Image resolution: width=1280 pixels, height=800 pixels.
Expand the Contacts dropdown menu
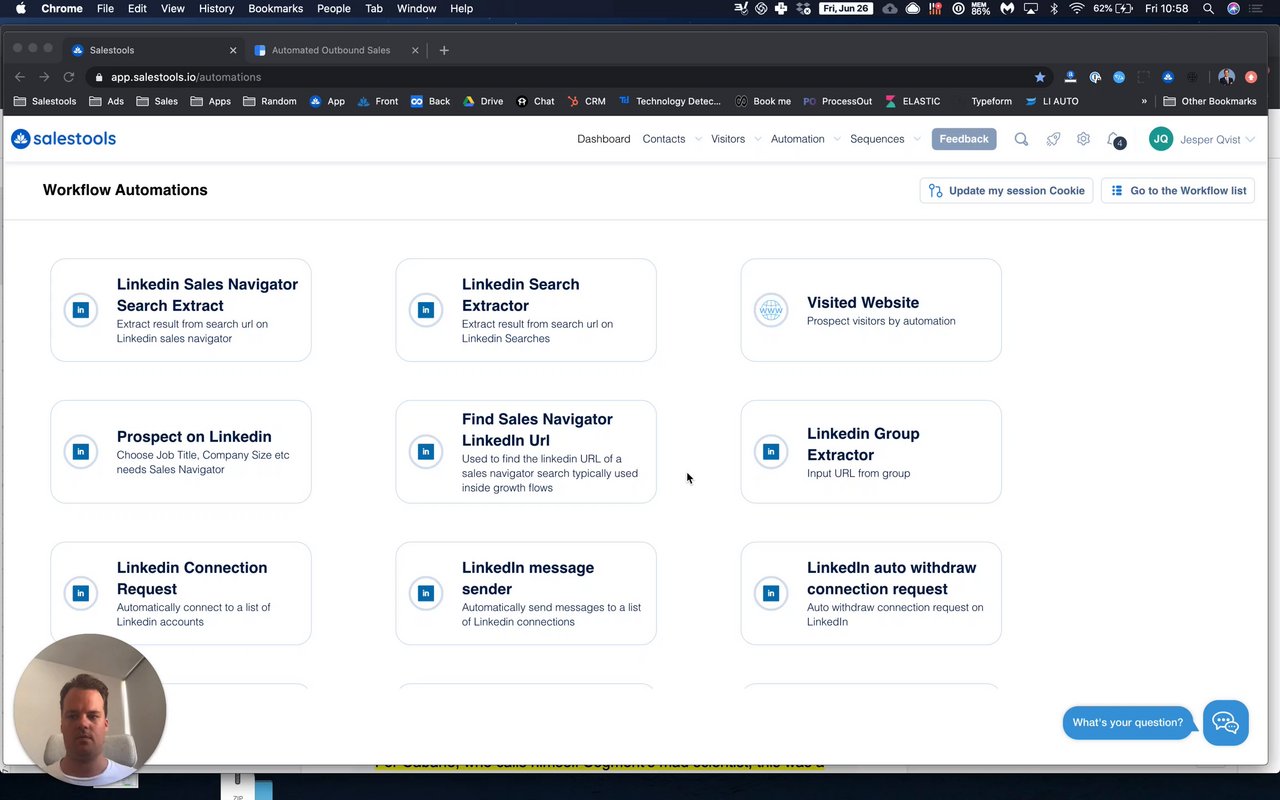pyautogui.click(x=671, y=139)
